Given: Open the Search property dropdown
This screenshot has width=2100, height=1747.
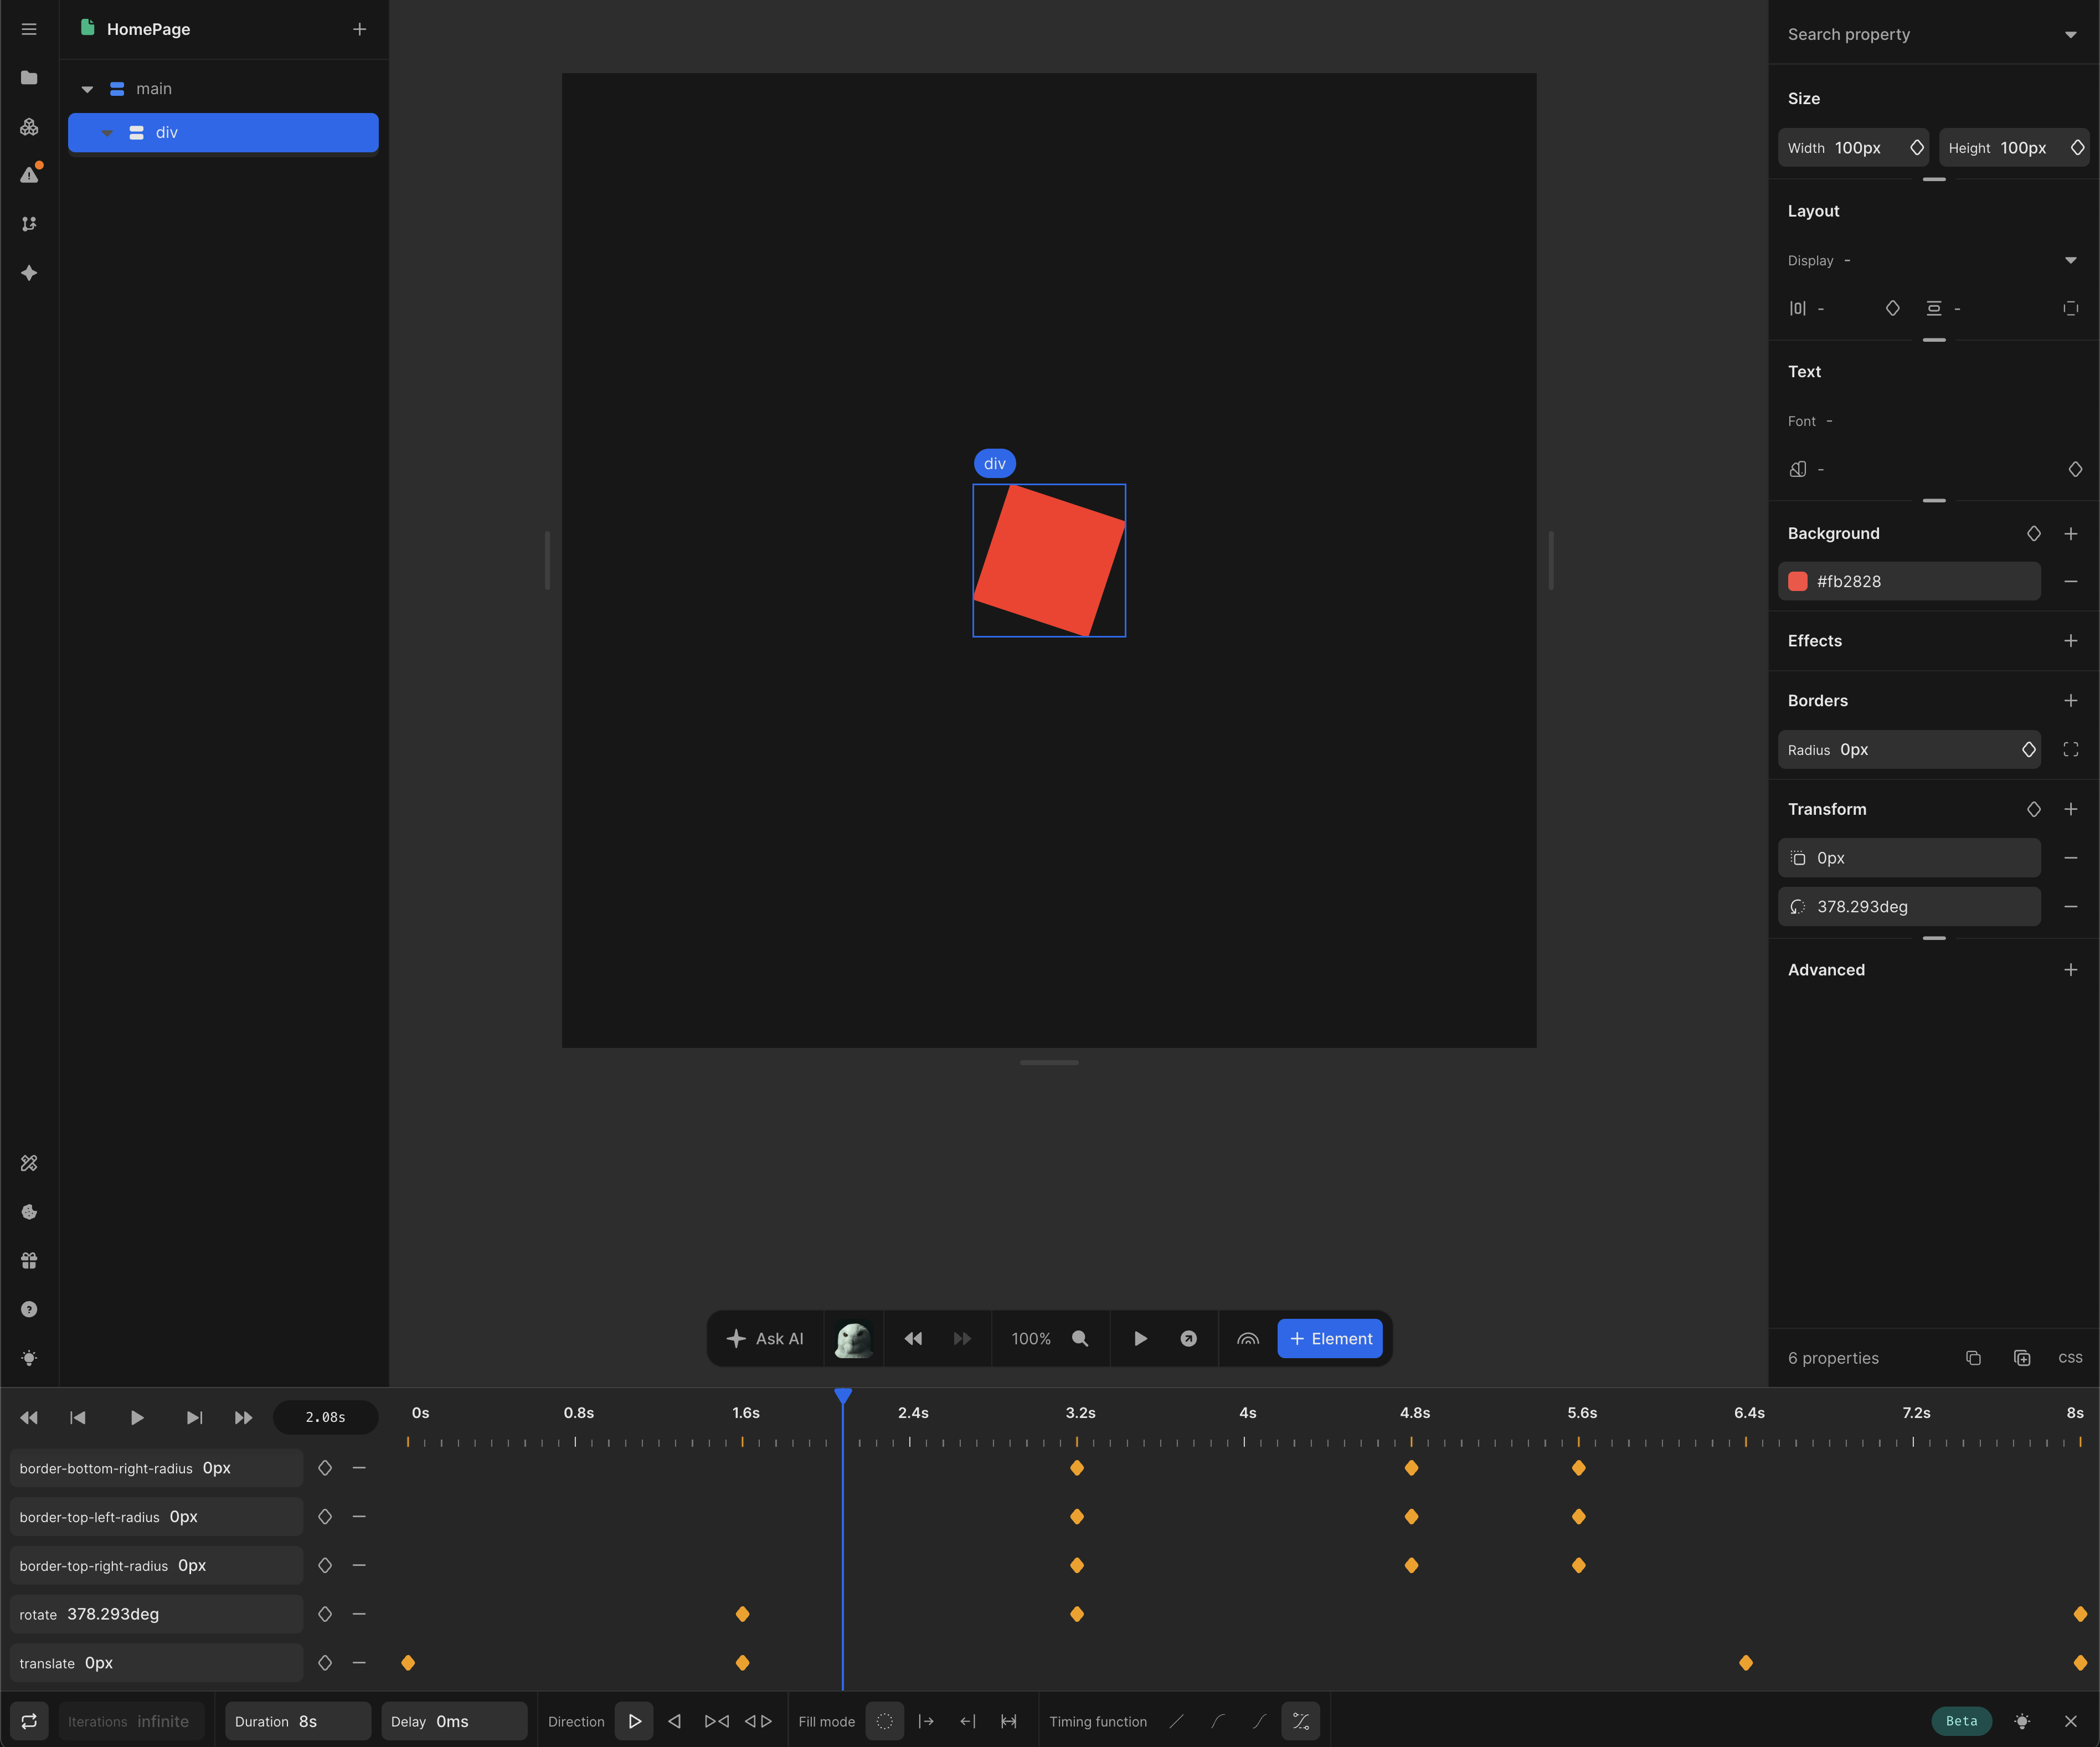Looking at the screenshot, I should [x=2070, y=35].
